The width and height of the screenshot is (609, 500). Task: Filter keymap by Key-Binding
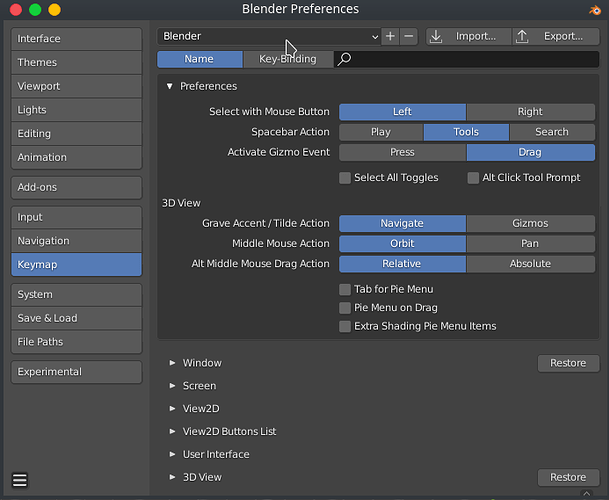point(288,59)
